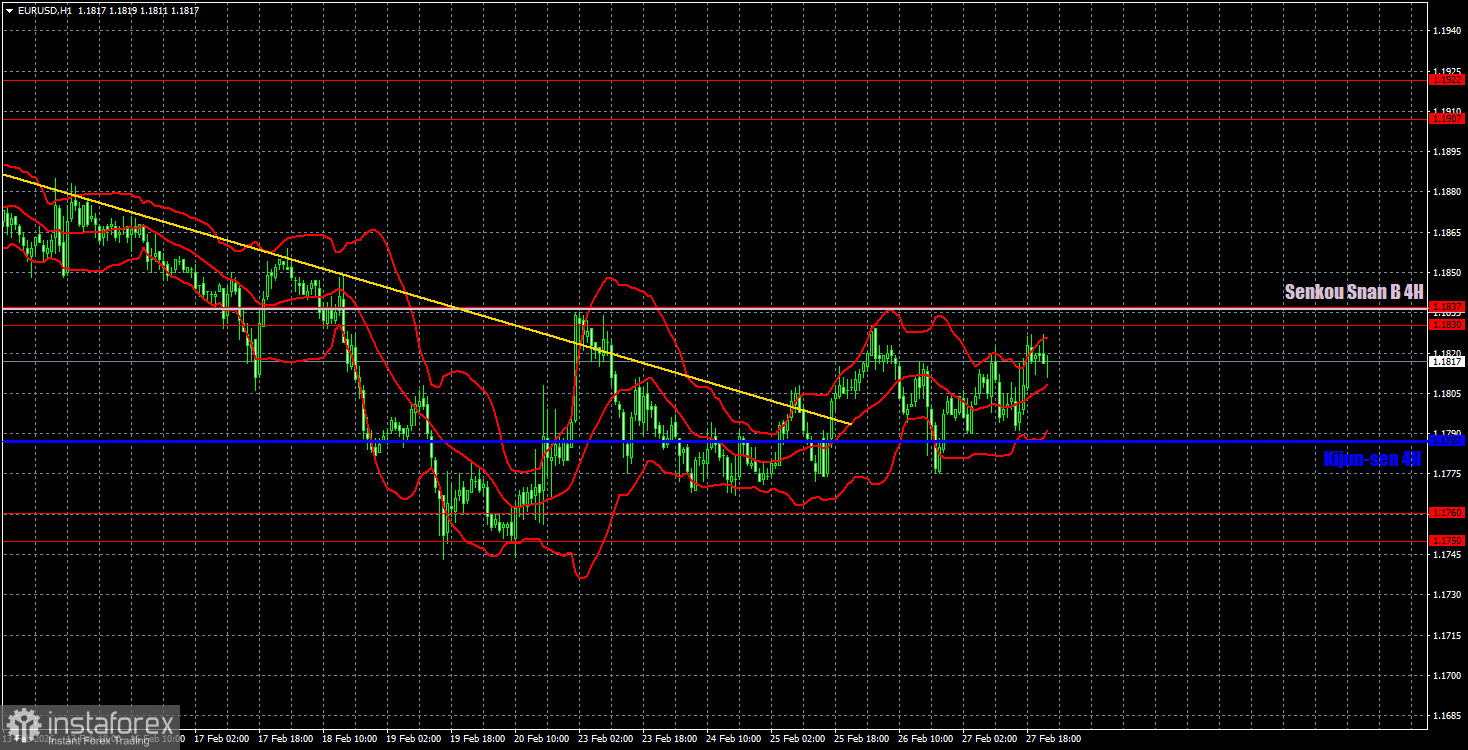Click the red 1.1750 level tag

(x=1447, y=540)
